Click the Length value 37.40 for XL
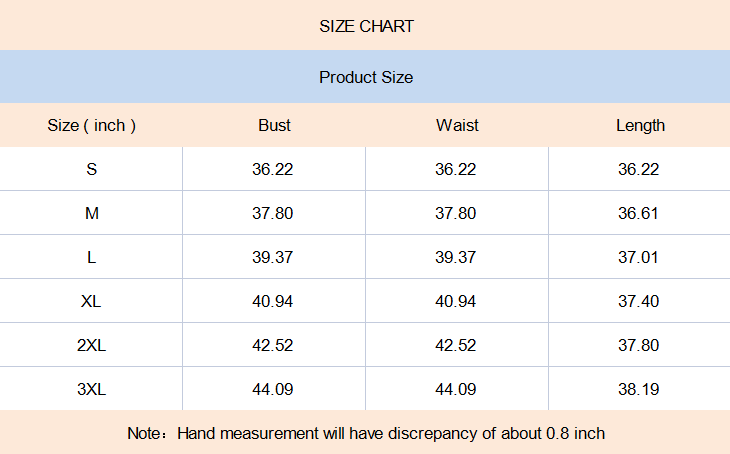 click(639, 301)
